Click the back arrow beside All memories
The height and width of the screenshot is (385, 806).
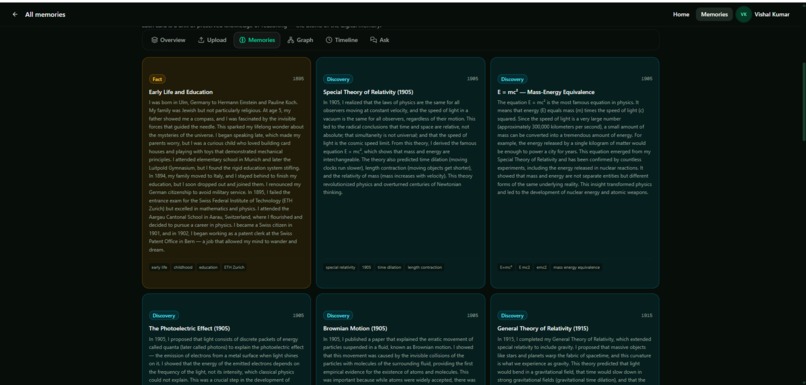[x=15, y=14]
